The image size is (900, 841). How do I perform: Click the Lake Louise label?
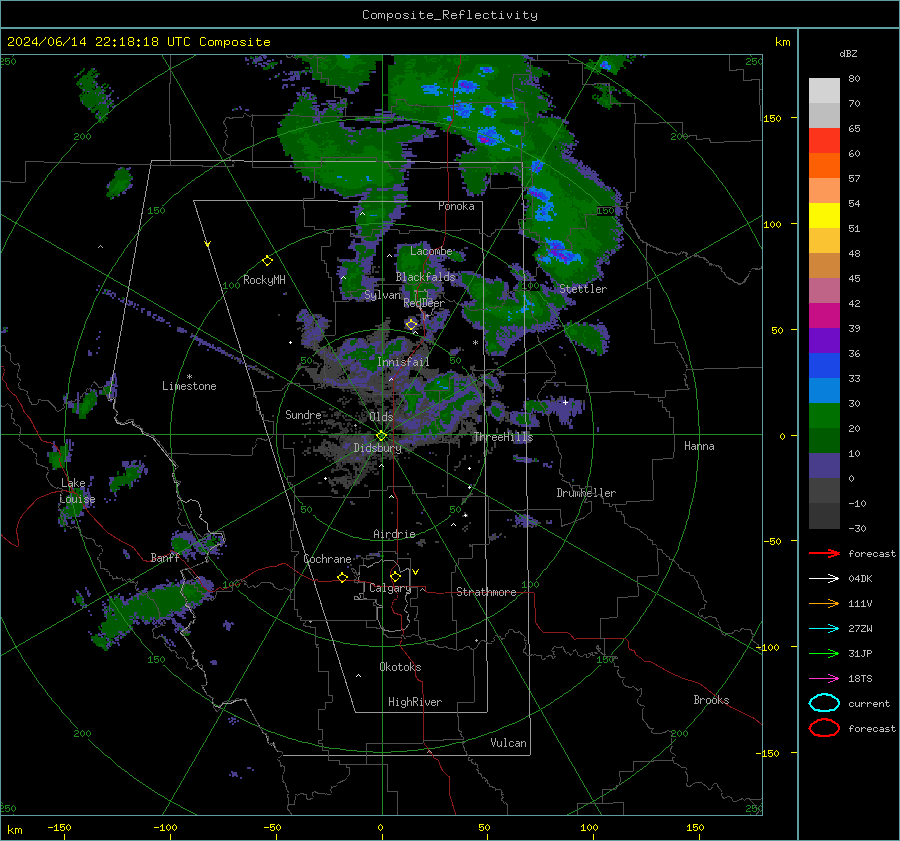click(77, 491)
